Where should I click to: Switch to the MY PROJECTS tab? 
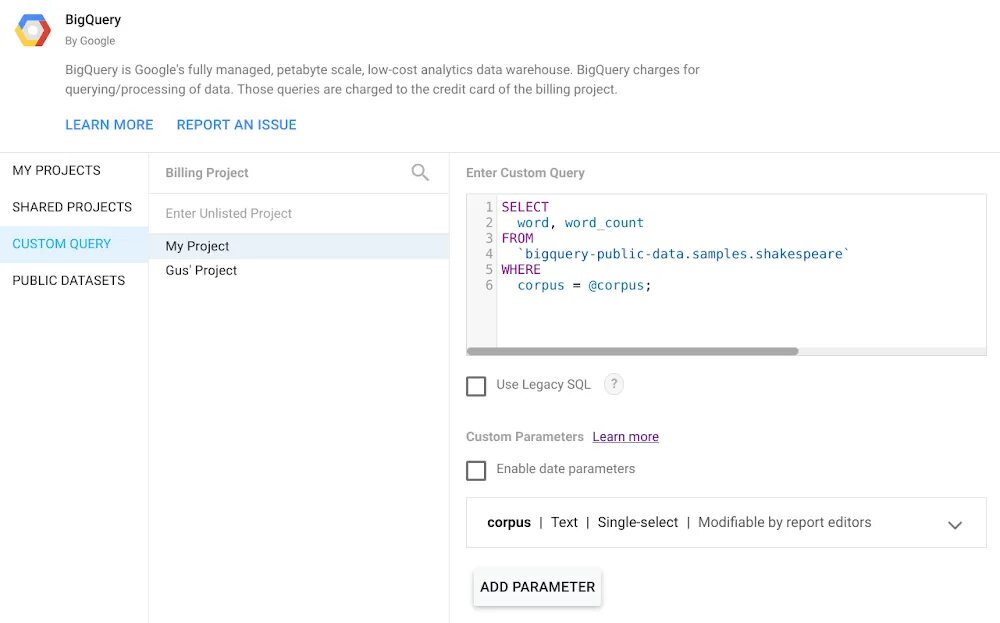tap(57, 171)
